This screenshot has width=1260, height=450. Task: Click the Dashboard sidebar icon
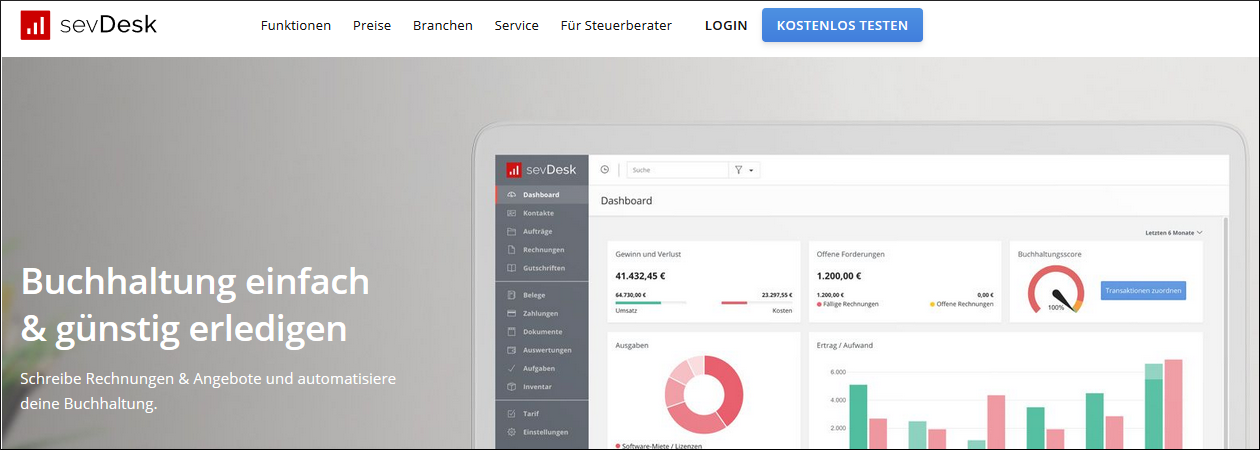tap(511, 195)
